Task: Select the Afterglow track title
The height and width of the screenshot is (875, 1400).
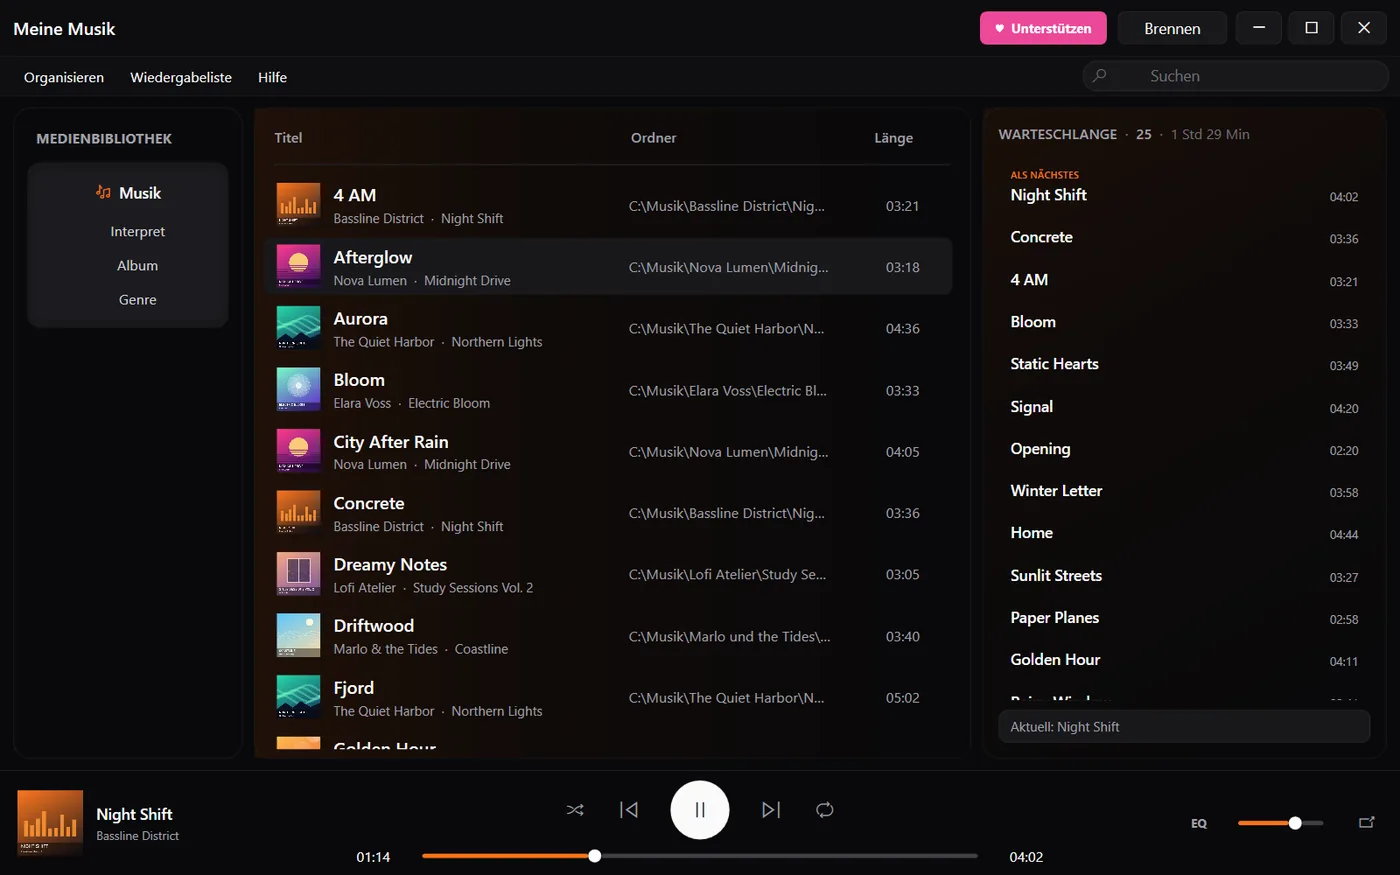Action: [373, 257]
